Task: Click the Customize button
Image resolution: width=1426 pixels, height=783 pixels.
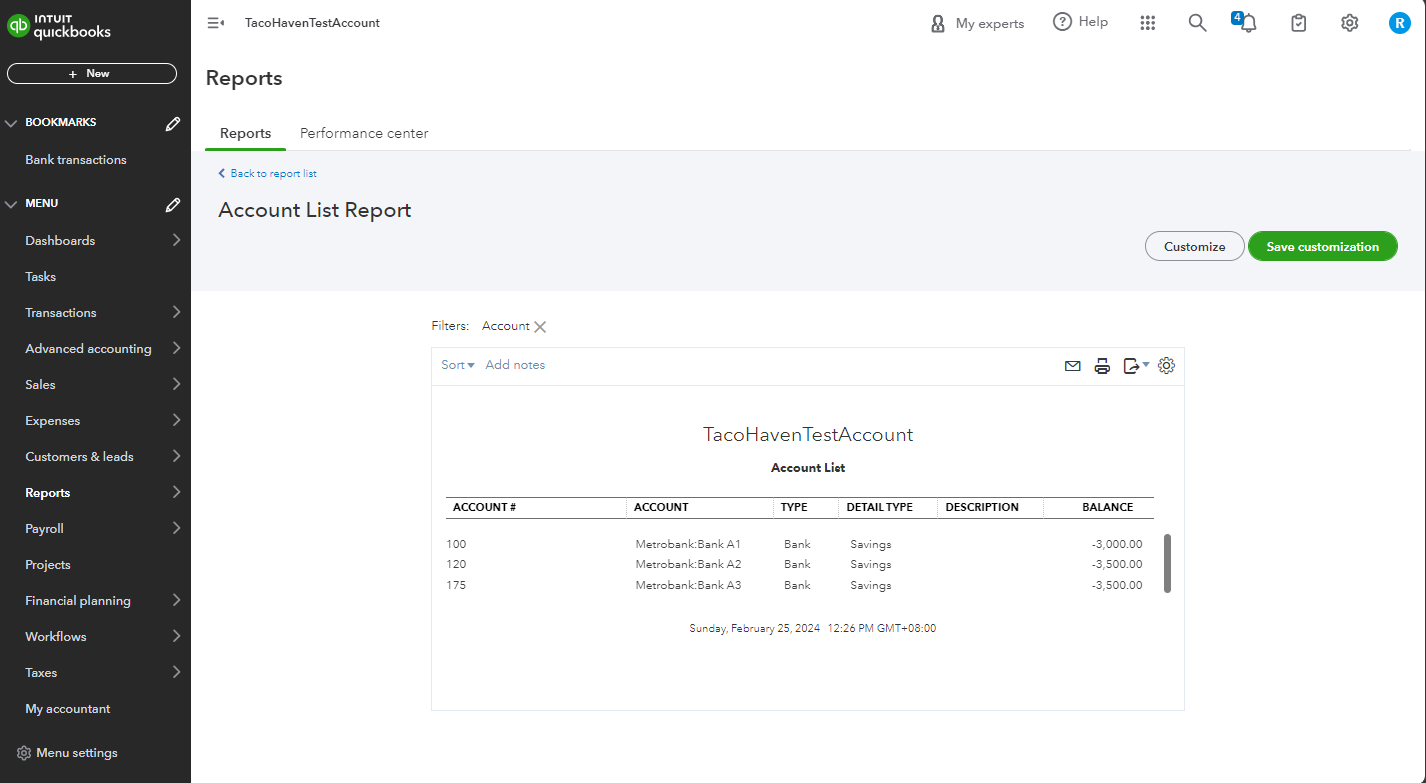Action: coord(1195,247)
